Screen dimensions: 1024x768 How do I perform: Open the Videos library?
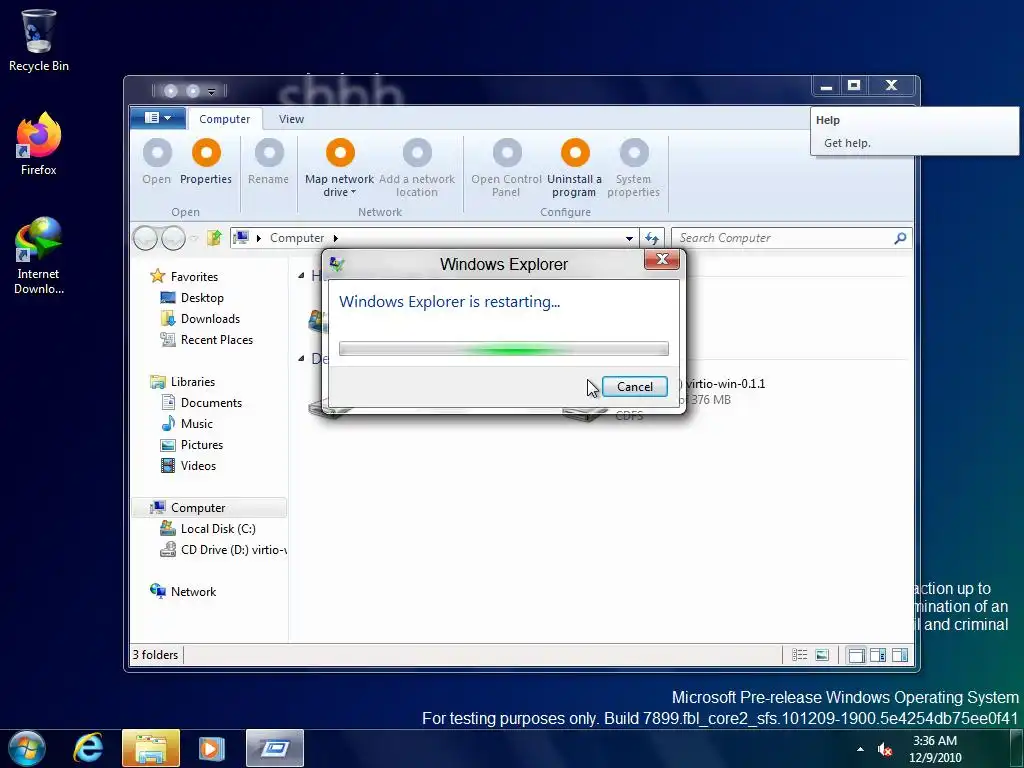tap(198, 466)
